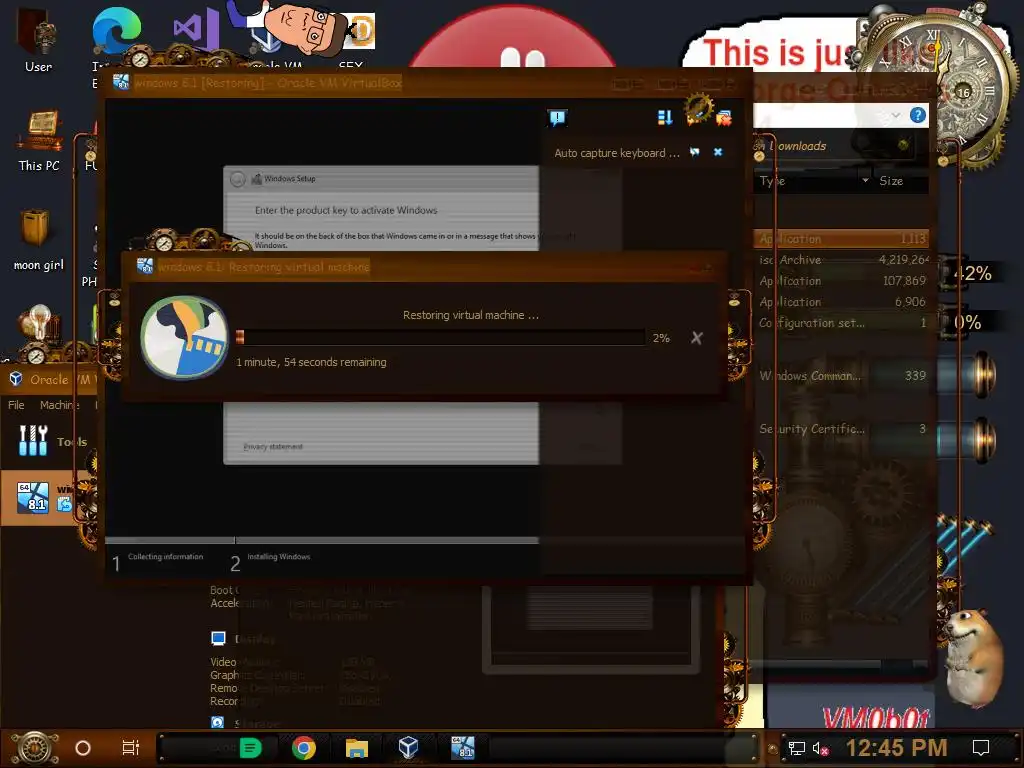Click the Windows Setup back arrow button
Screen dimensions: 1024x768
(238, 179)
